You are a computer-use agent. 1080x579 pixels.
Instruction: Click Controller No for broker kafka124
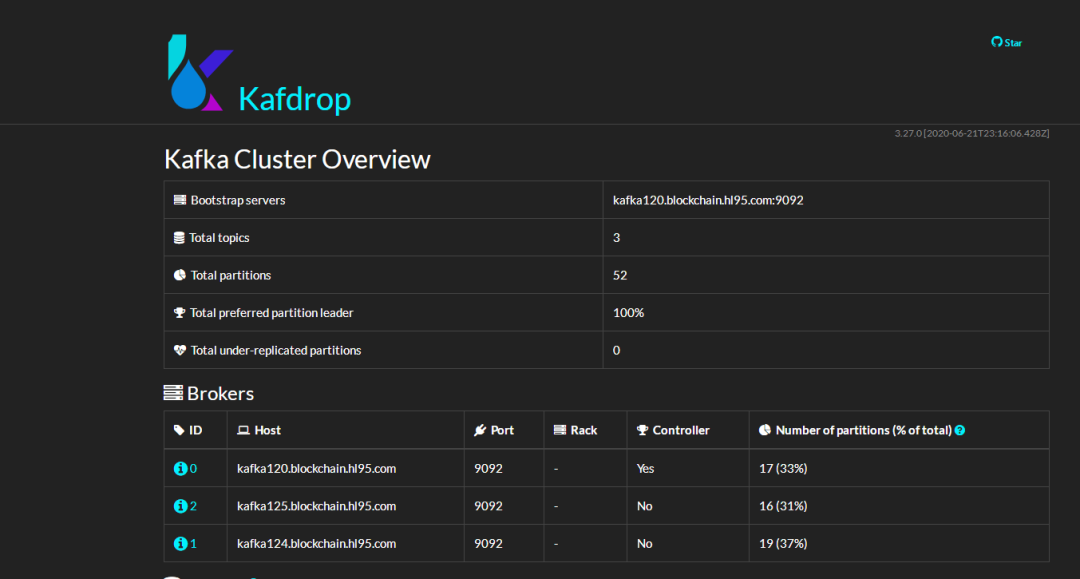pos(644,544)
